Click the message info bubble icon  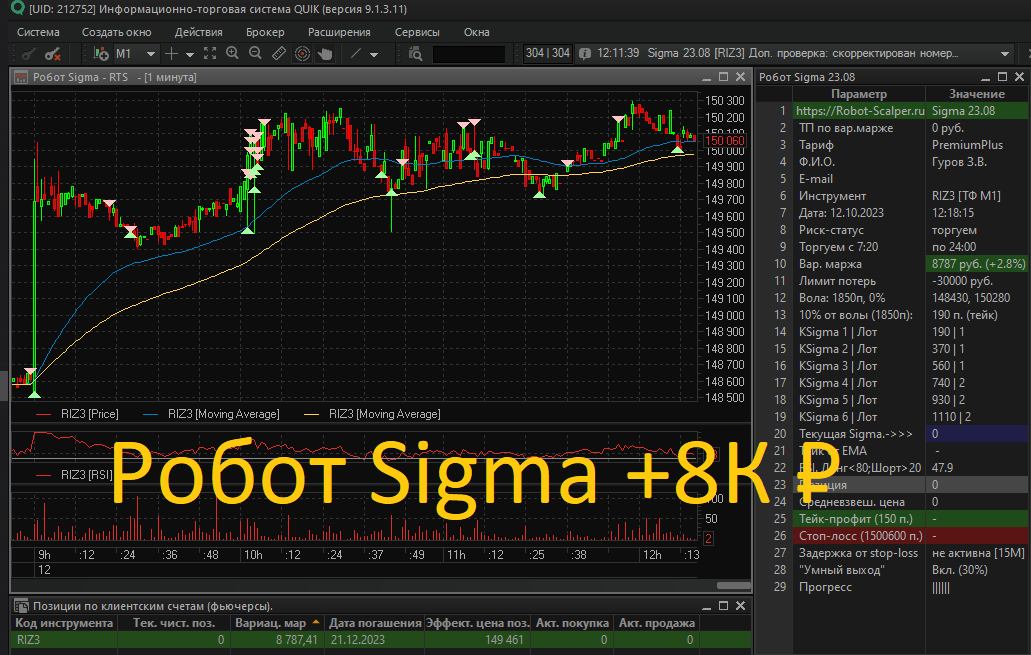[x=585, y=54]
